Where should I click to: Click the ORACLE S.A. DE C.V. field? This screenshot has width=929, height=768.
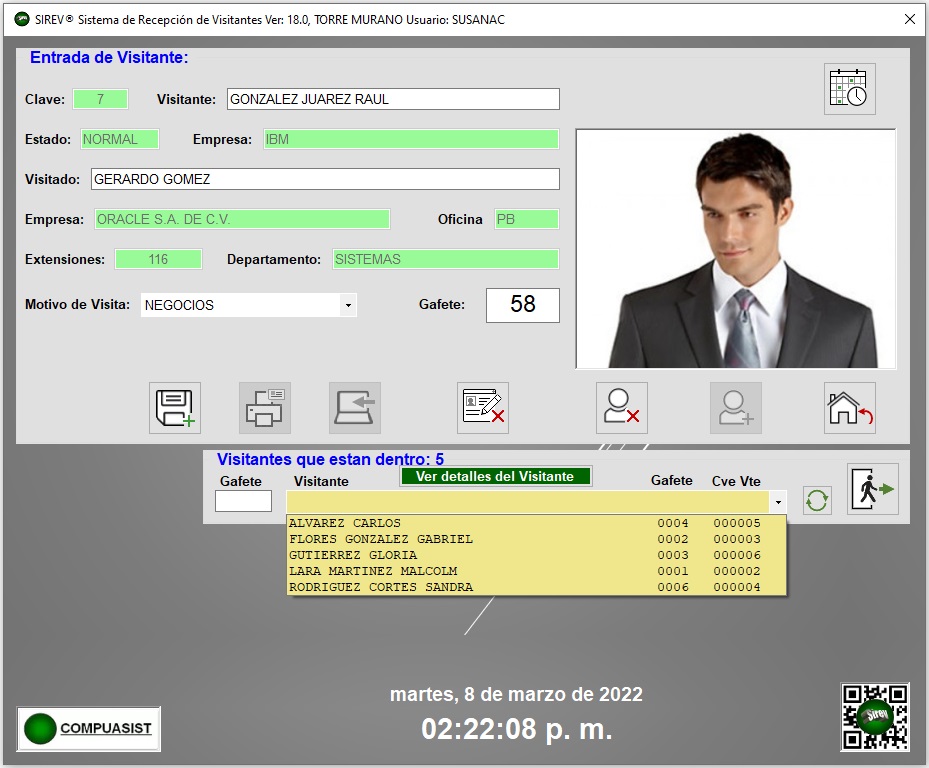(242, 219)
